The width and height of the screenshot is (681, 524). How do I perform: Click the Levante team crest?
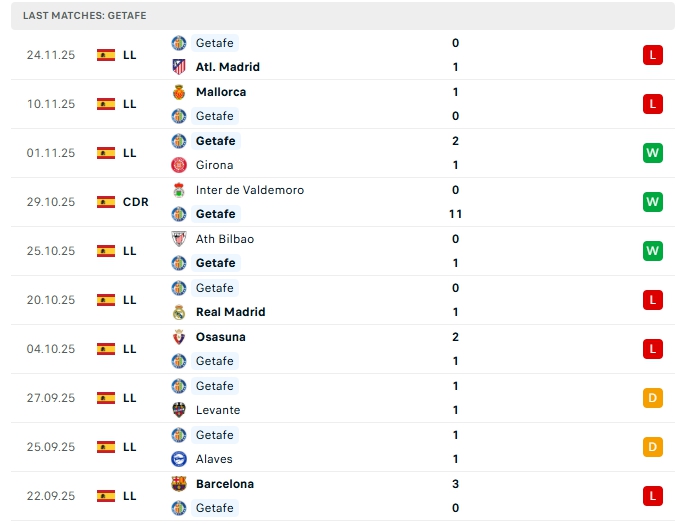[x=179, y=410]
